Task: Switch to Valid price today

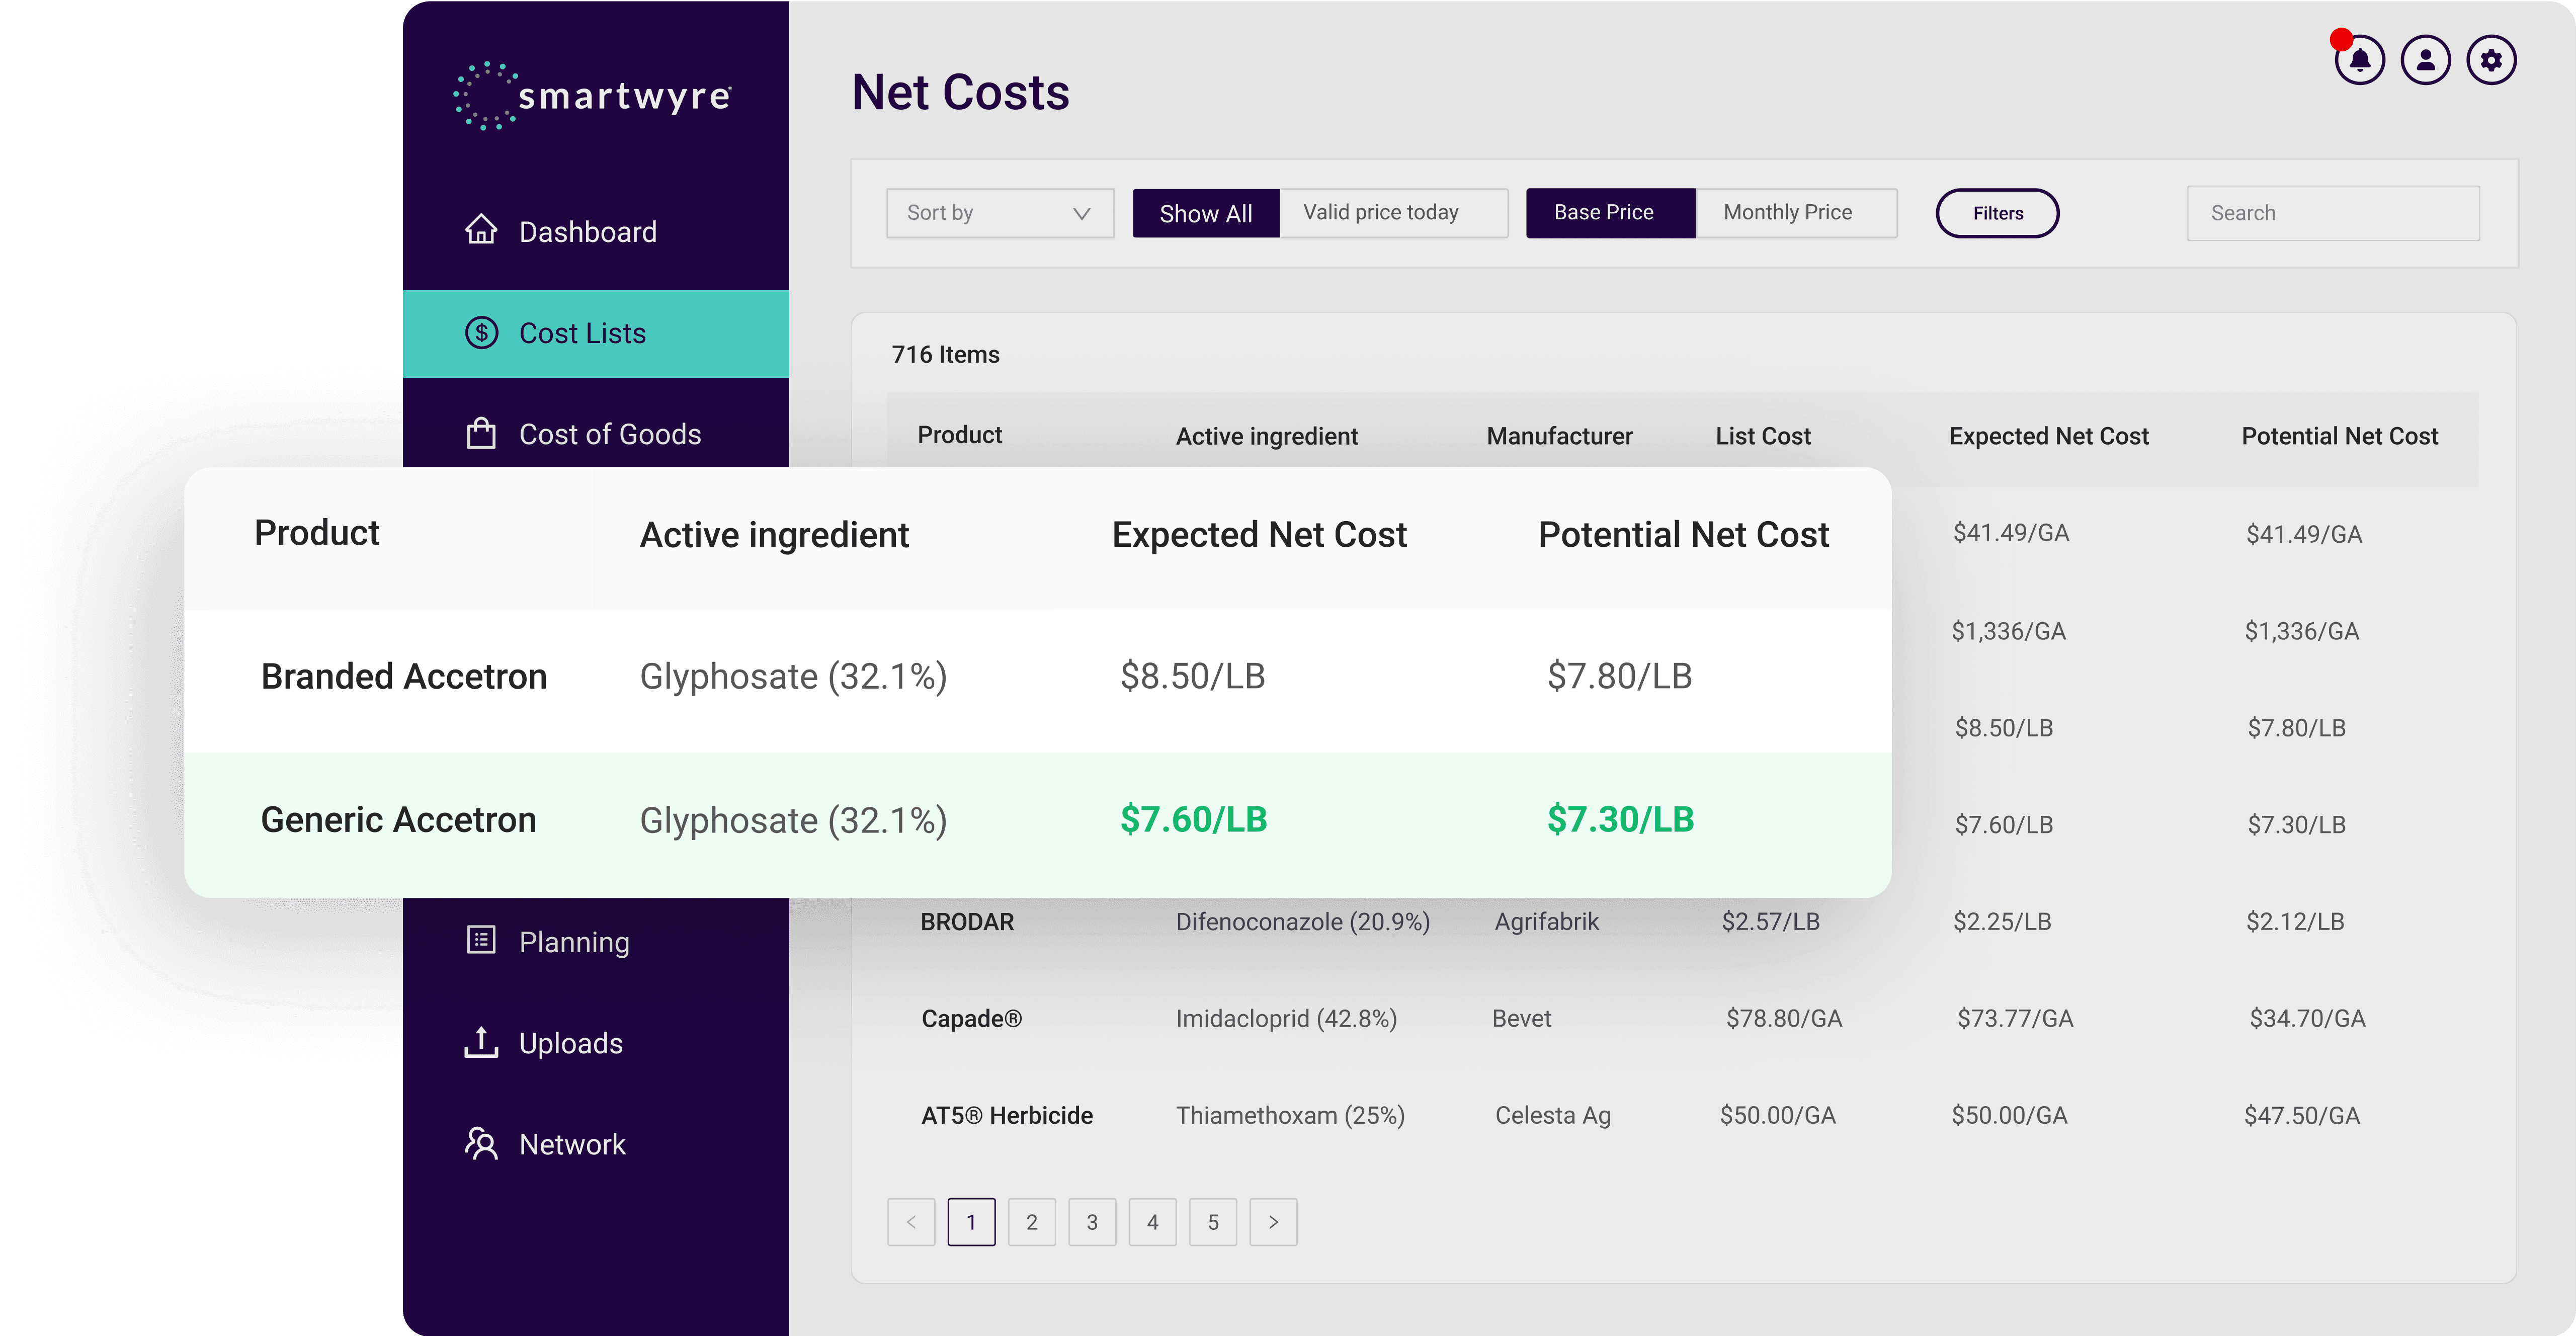Action: point(1393,213)
